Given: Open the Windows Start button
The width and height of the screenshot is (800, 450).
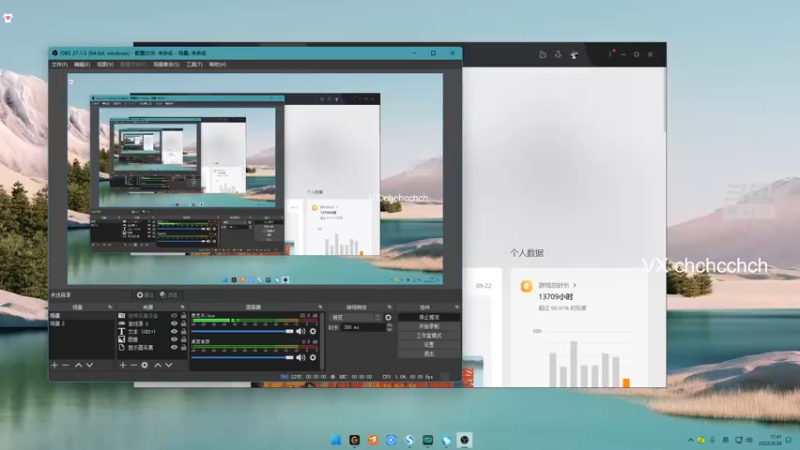Looking at the screenshot, I should pos(336,440).
